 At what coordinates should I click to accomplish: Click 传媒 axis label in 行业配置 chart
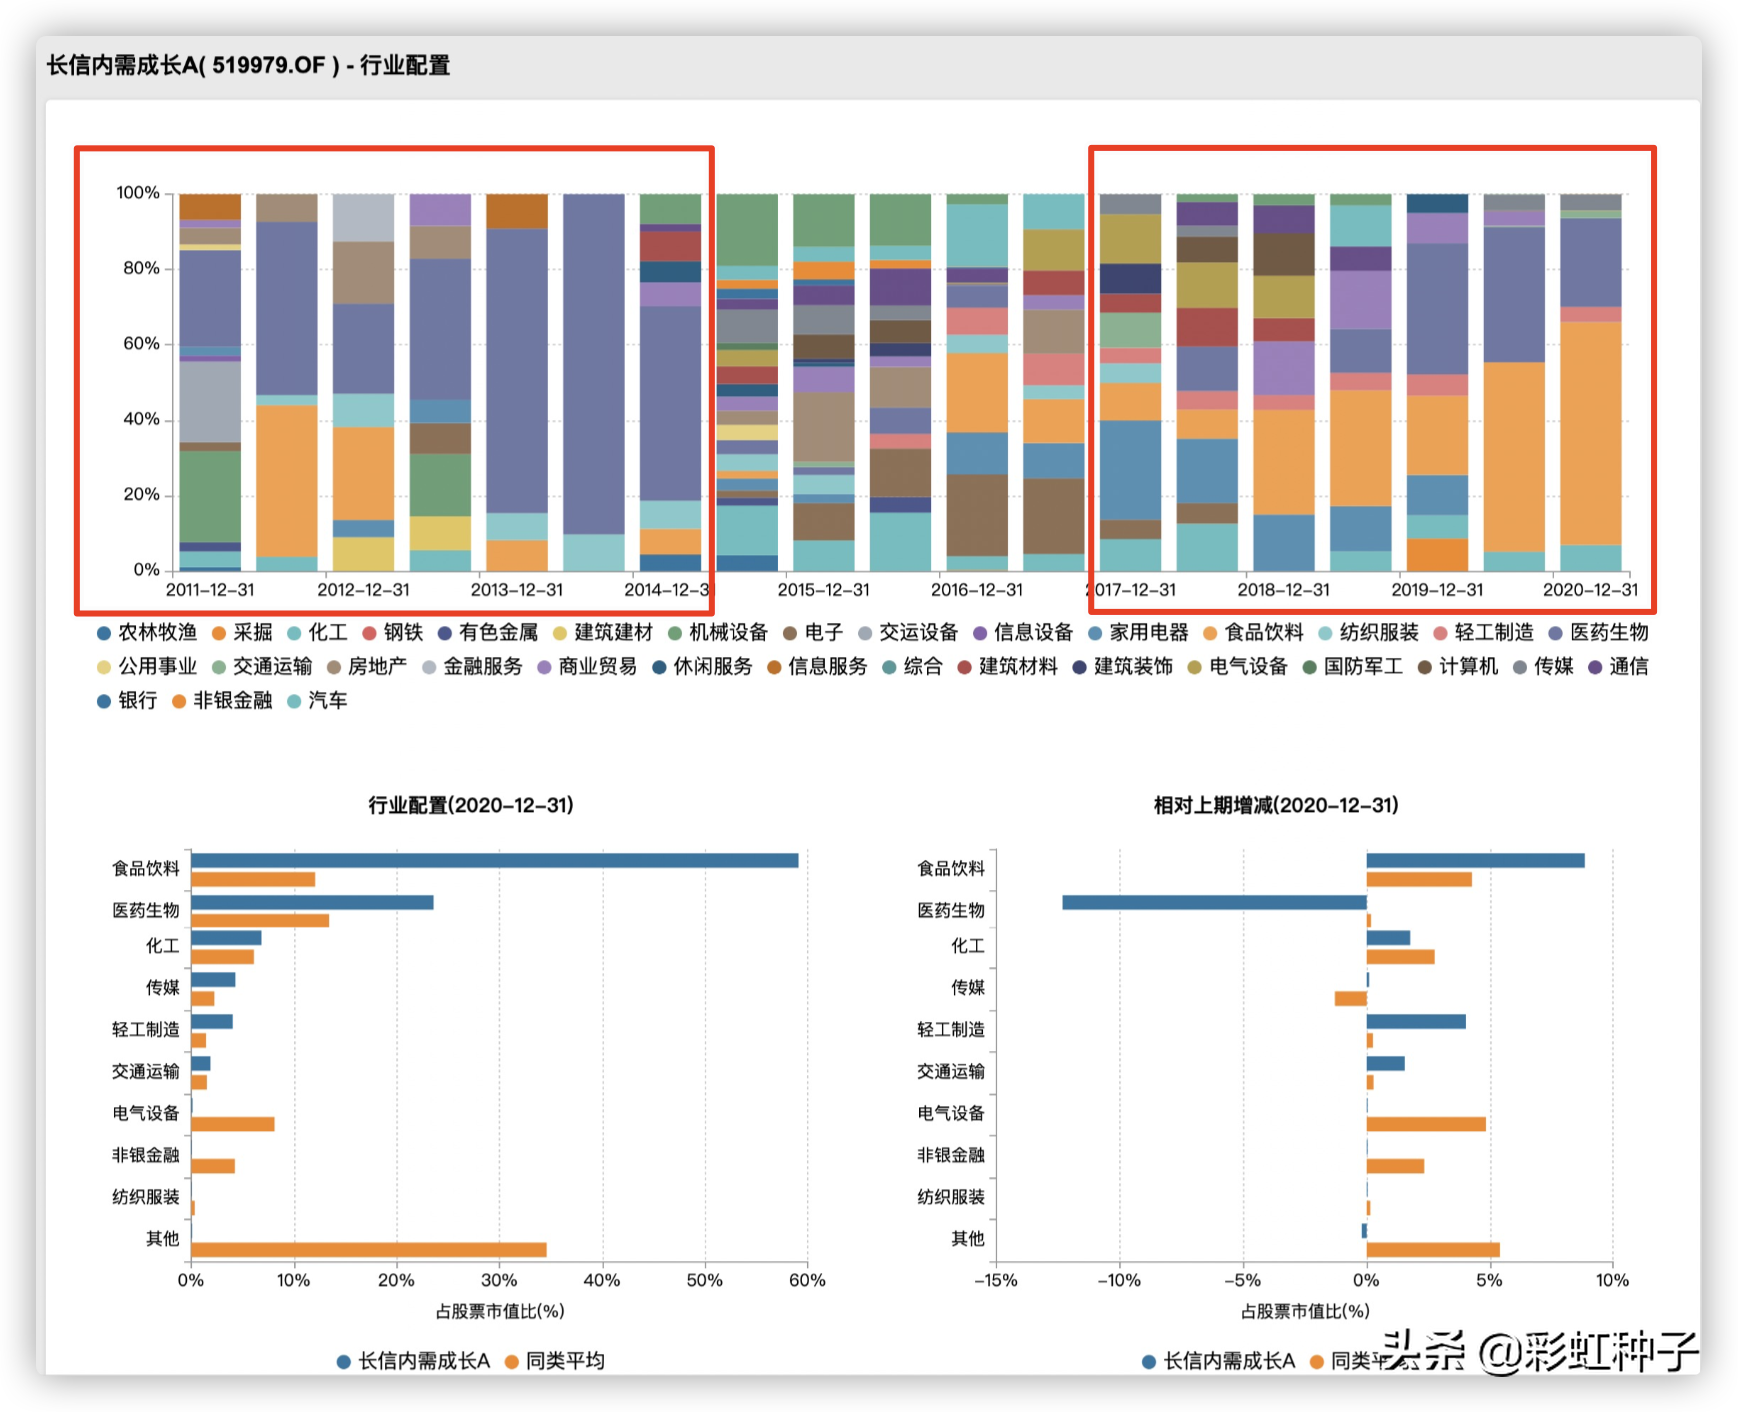(163, 988)
